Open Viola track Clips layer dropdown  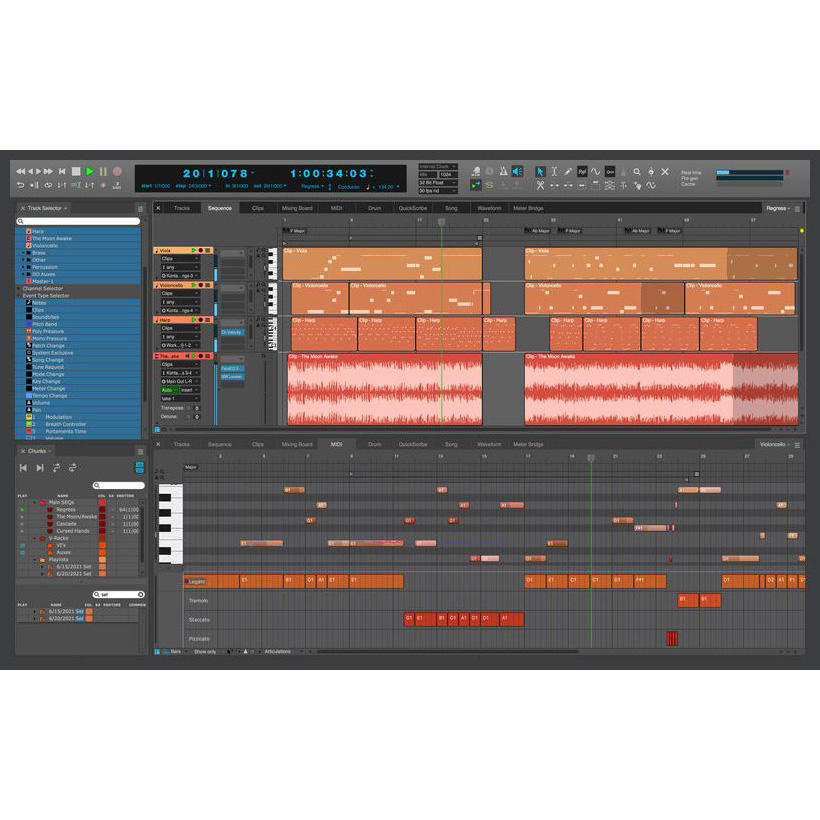(x=179, y=258)
